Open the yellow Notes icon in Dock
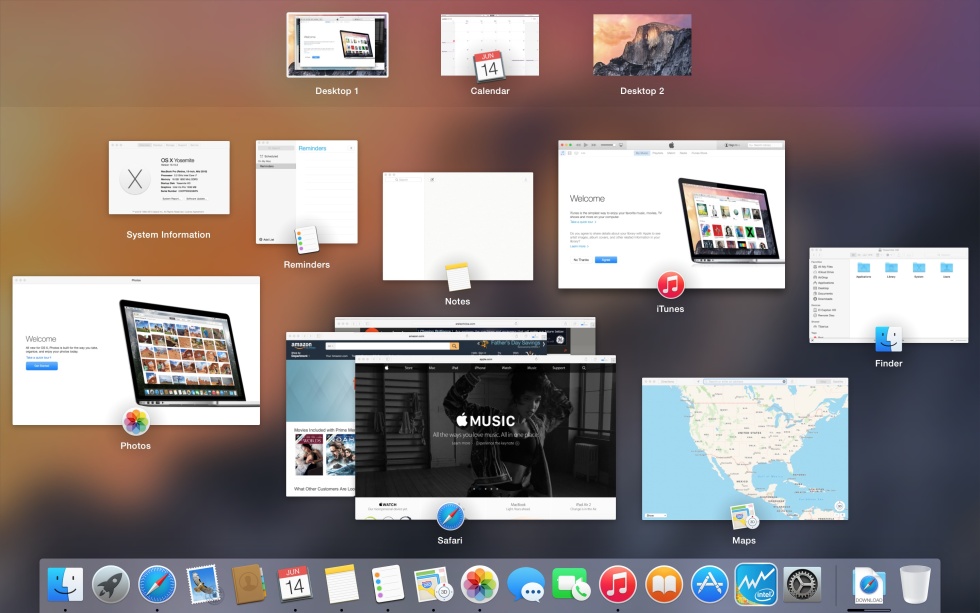Viewport: 980px width, 613px height. click(x=341, y=584)
